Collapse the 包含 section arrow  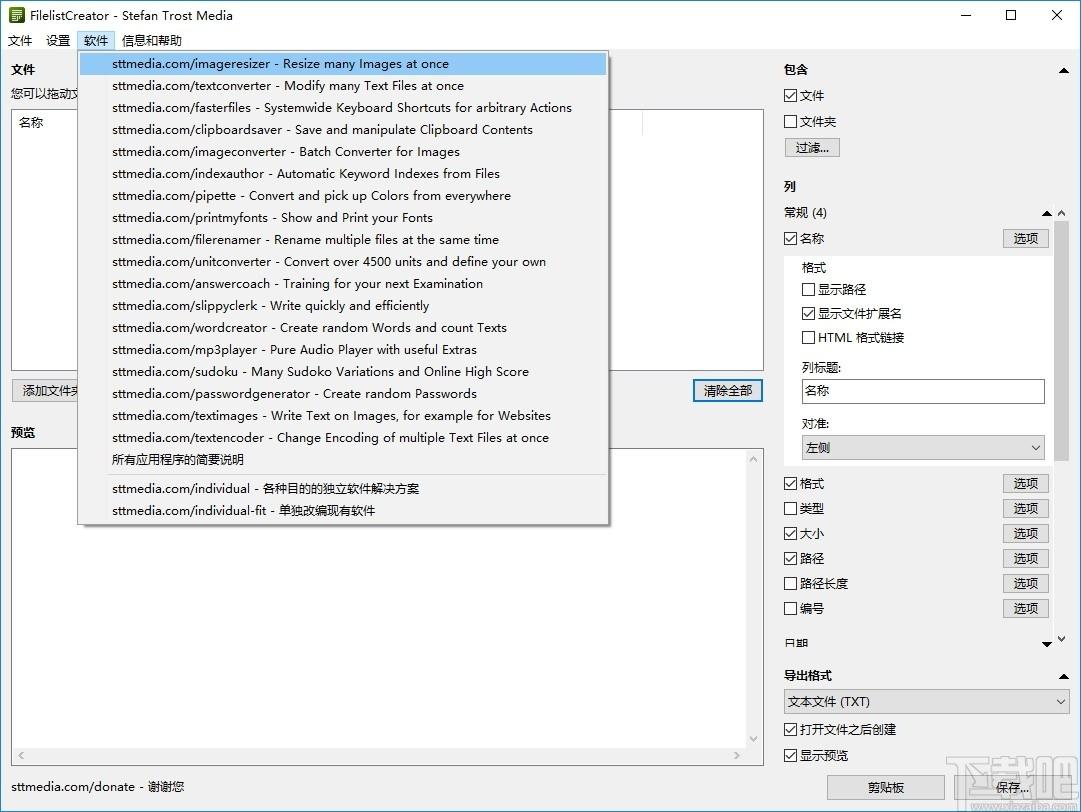[1064, 70]
